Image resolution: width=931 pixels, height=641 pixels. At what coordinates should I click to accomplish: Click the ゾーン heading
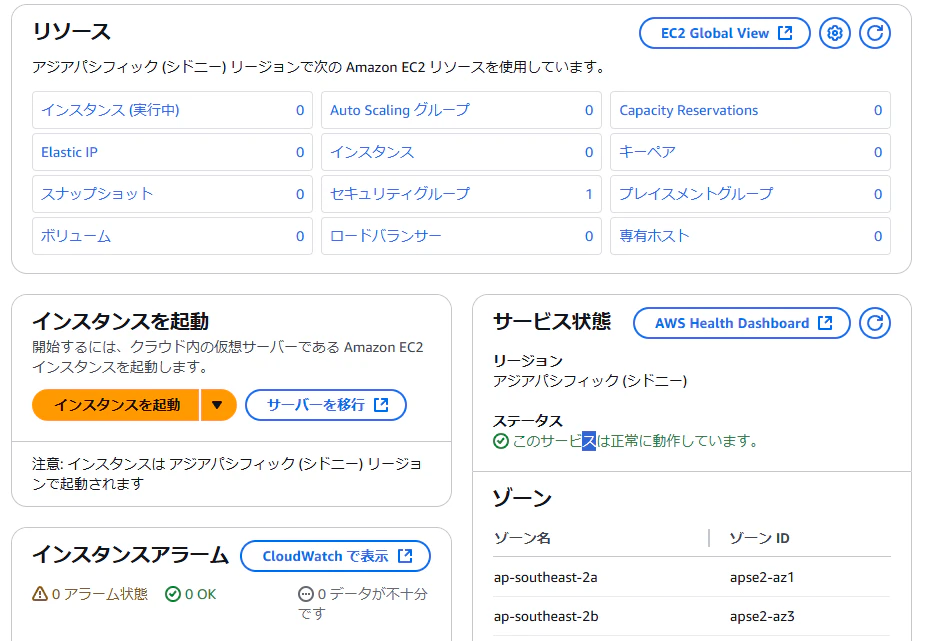[522, 498]
